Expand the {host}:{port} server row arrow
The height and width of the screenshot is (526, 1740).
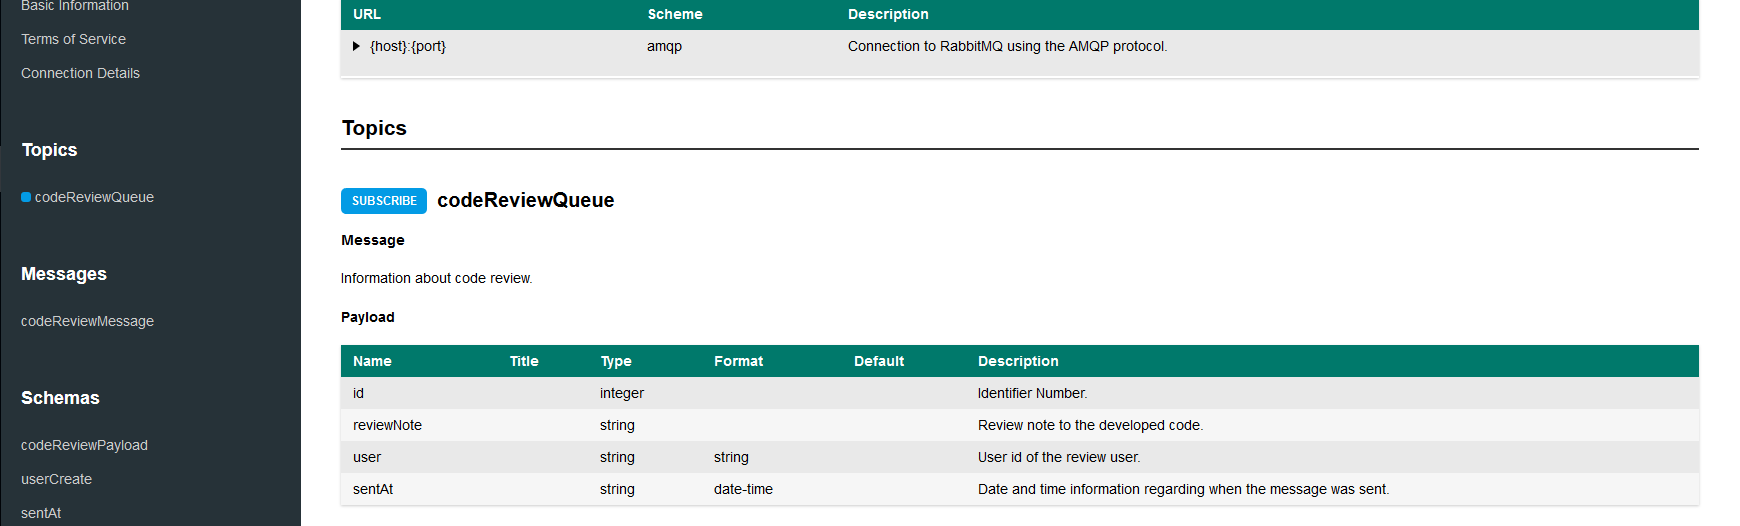pyautogui.click(x=356, y=46)
